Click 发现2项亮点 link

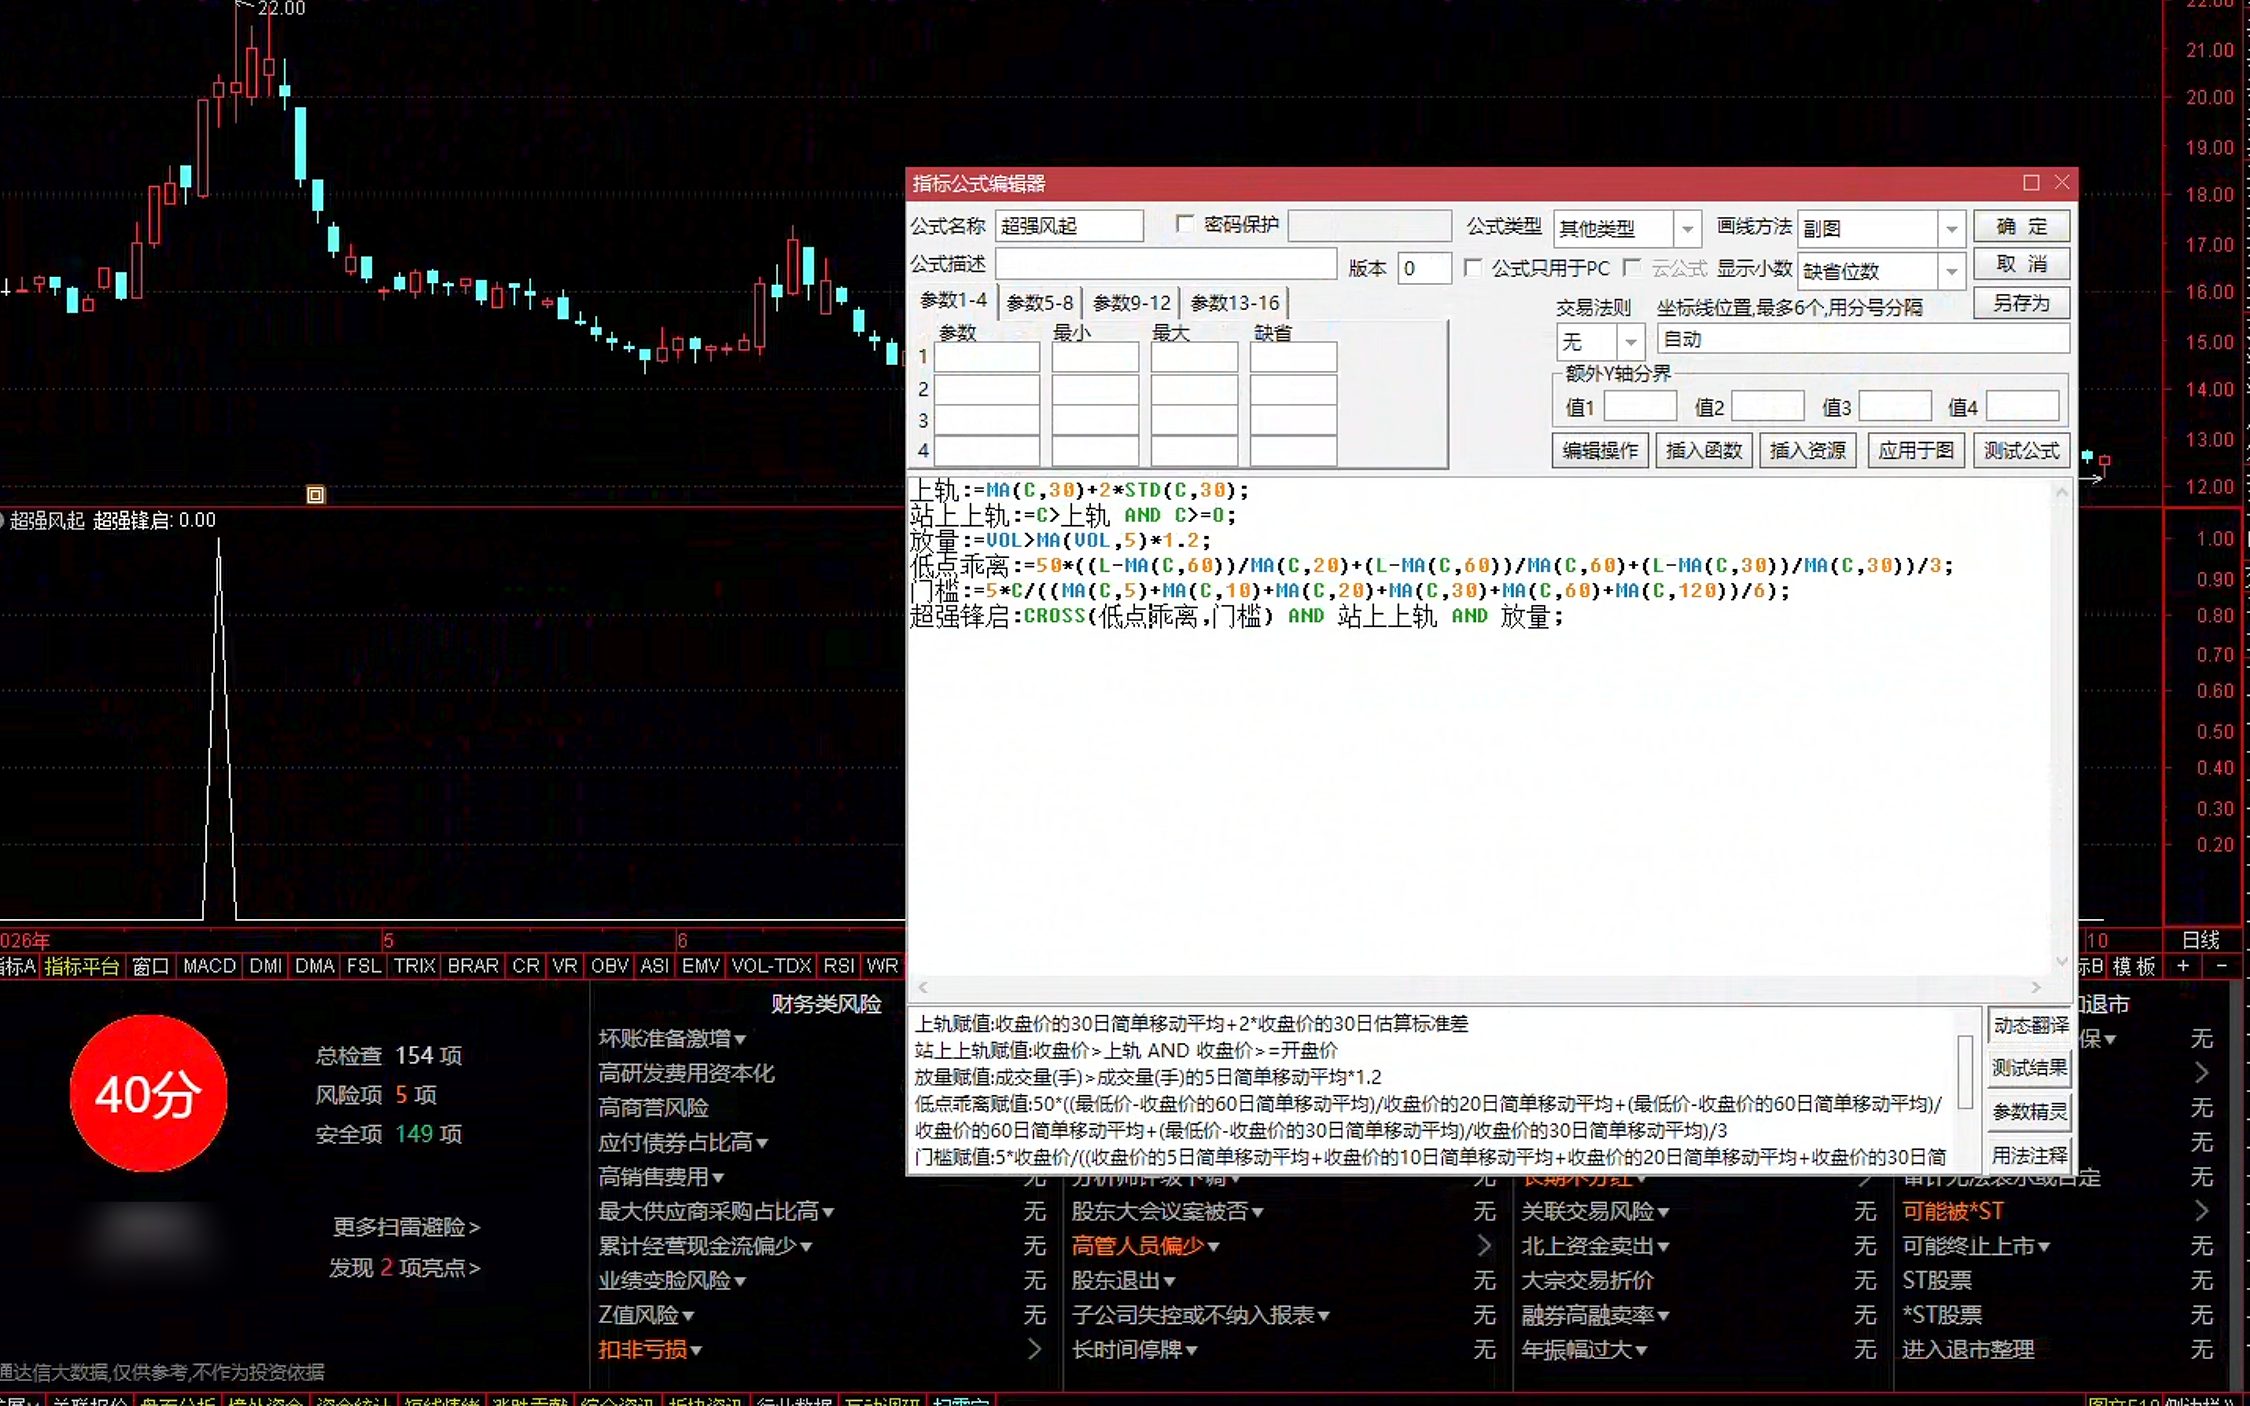pos(405,1268)
